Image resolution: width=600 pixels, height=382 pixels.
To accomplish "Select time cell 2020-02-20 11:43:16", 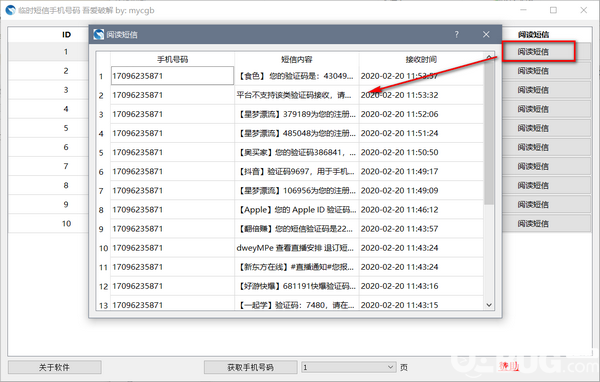I will (x=421, y=286).
